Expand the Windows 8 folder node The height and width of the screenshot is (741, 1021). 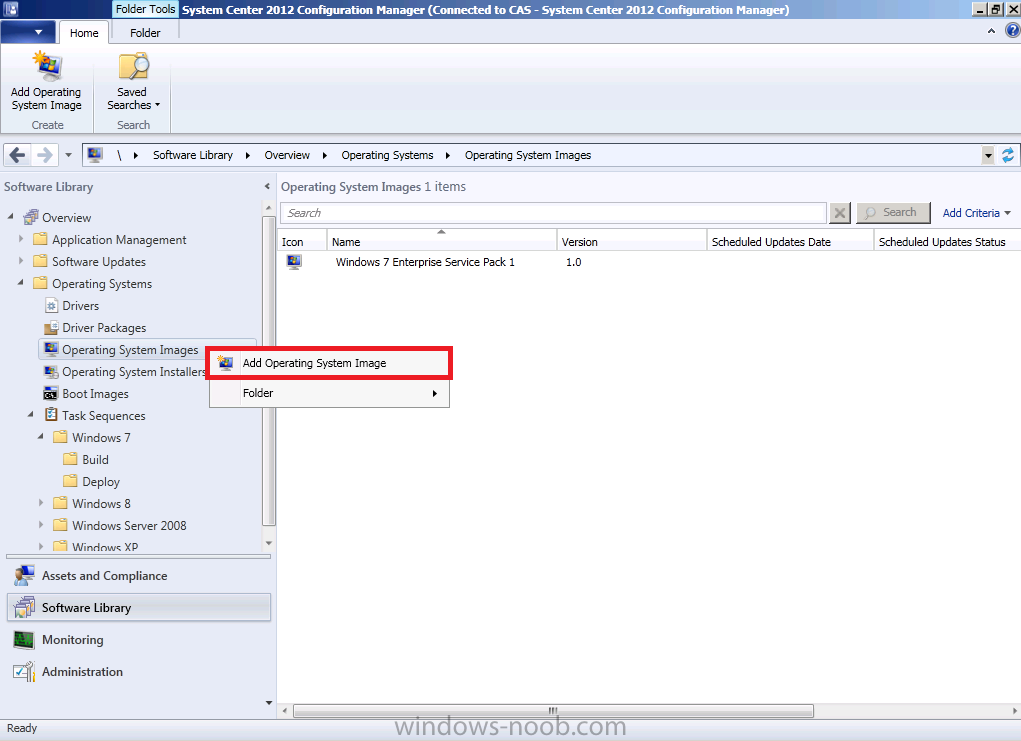click(x=41, y=503)
